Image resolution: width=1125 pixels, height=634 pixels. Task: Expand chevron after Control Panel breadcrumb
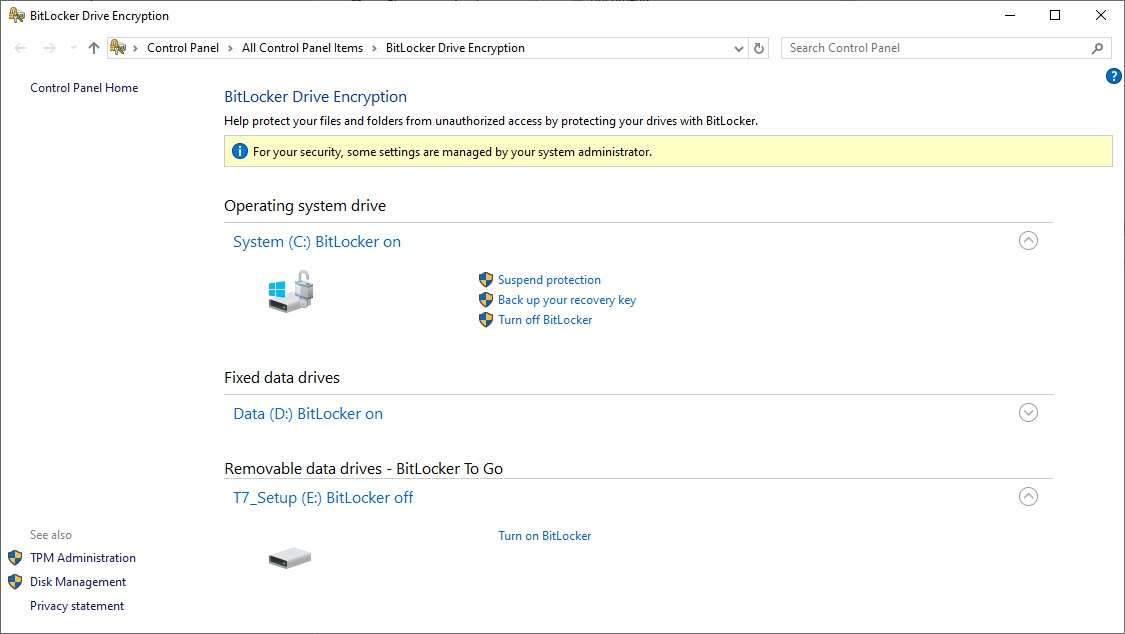tap(230, 48)
